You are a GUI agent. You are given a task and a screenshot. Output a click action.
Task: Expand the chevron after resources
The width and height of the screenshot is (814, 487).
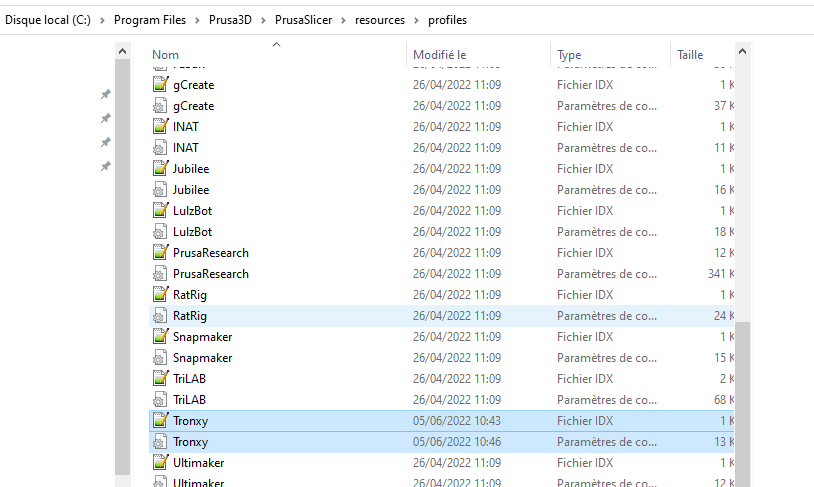click(416, 20)
